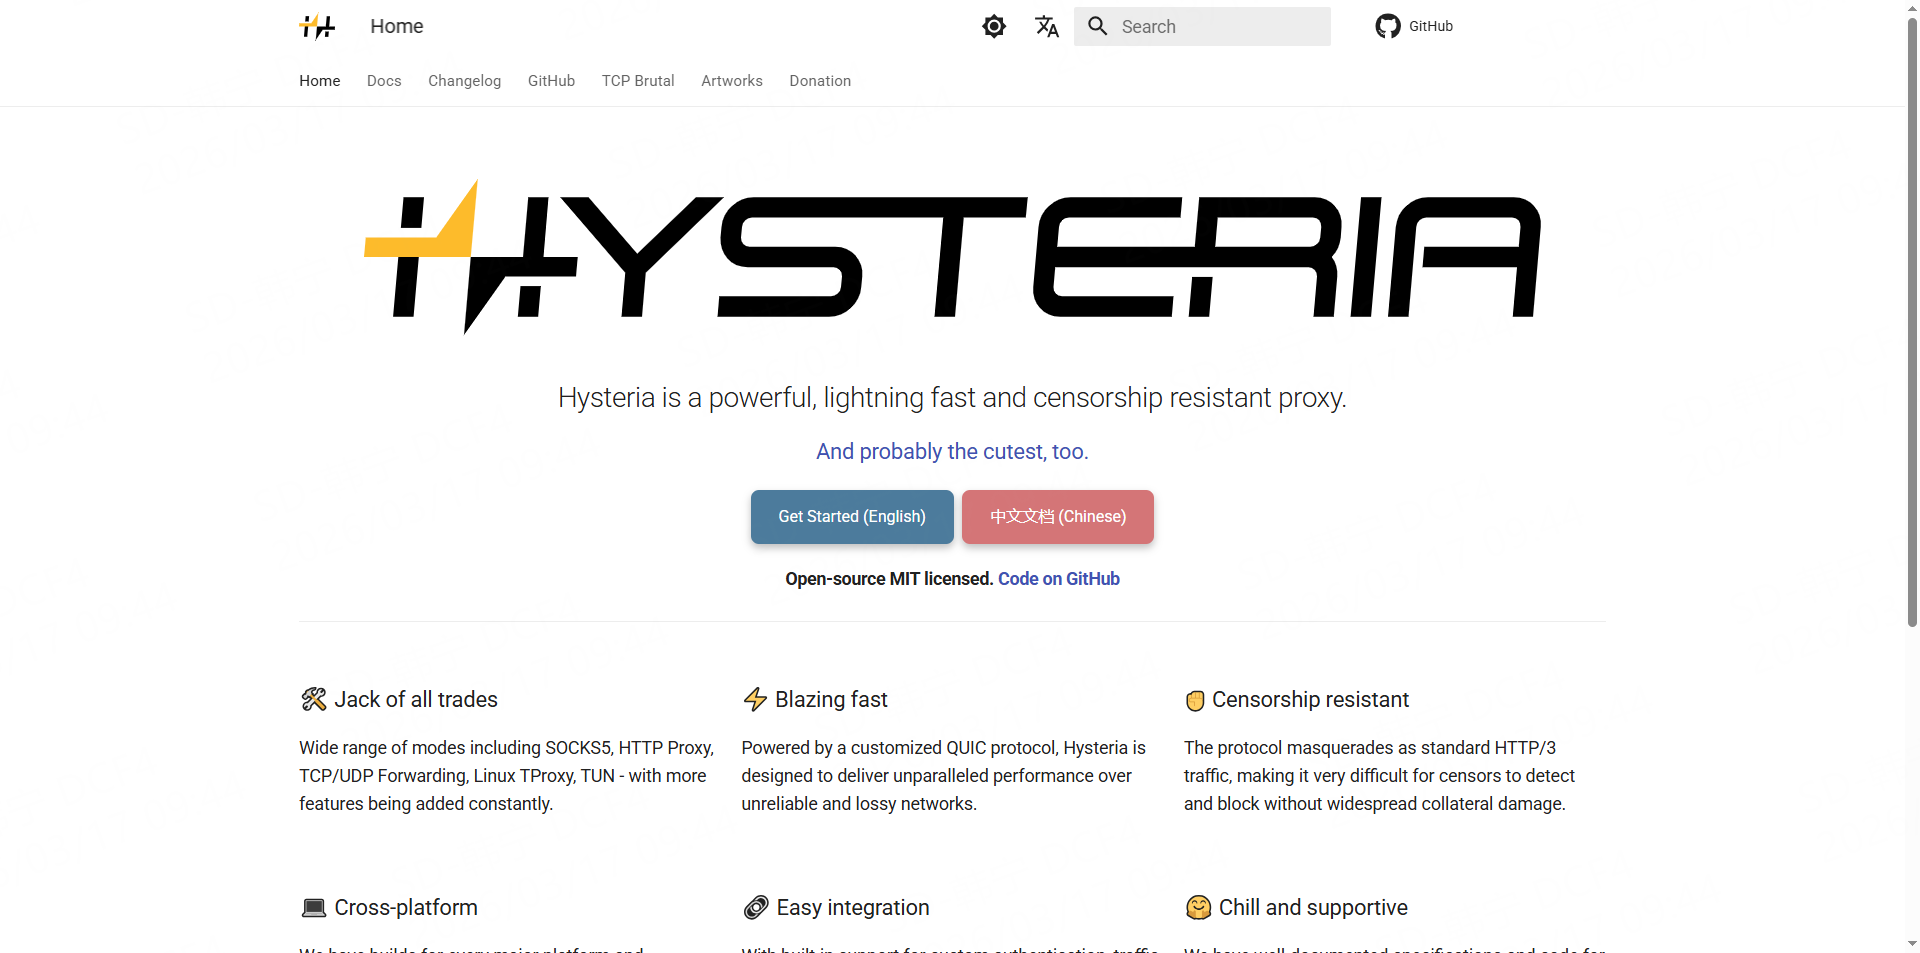Viewport: 1920px width, 953px height.
Task: Open the GitHub repository link with octocat icon
Action: [x=1414, y=26]
